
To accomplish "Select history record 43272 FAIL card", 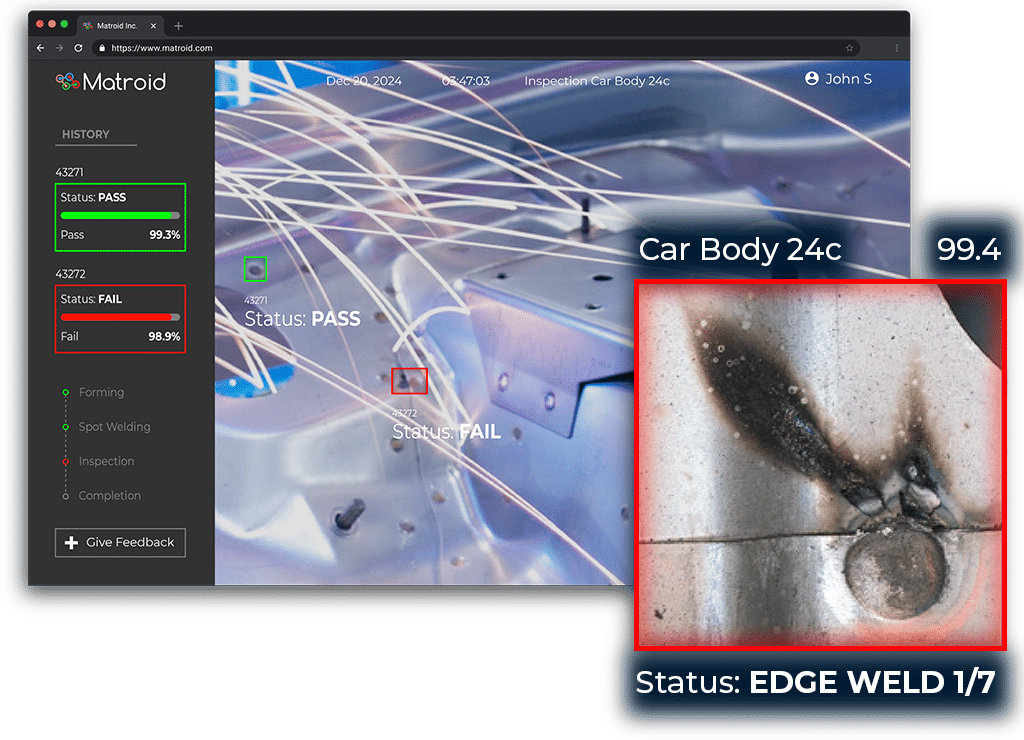I will [120, 319].
